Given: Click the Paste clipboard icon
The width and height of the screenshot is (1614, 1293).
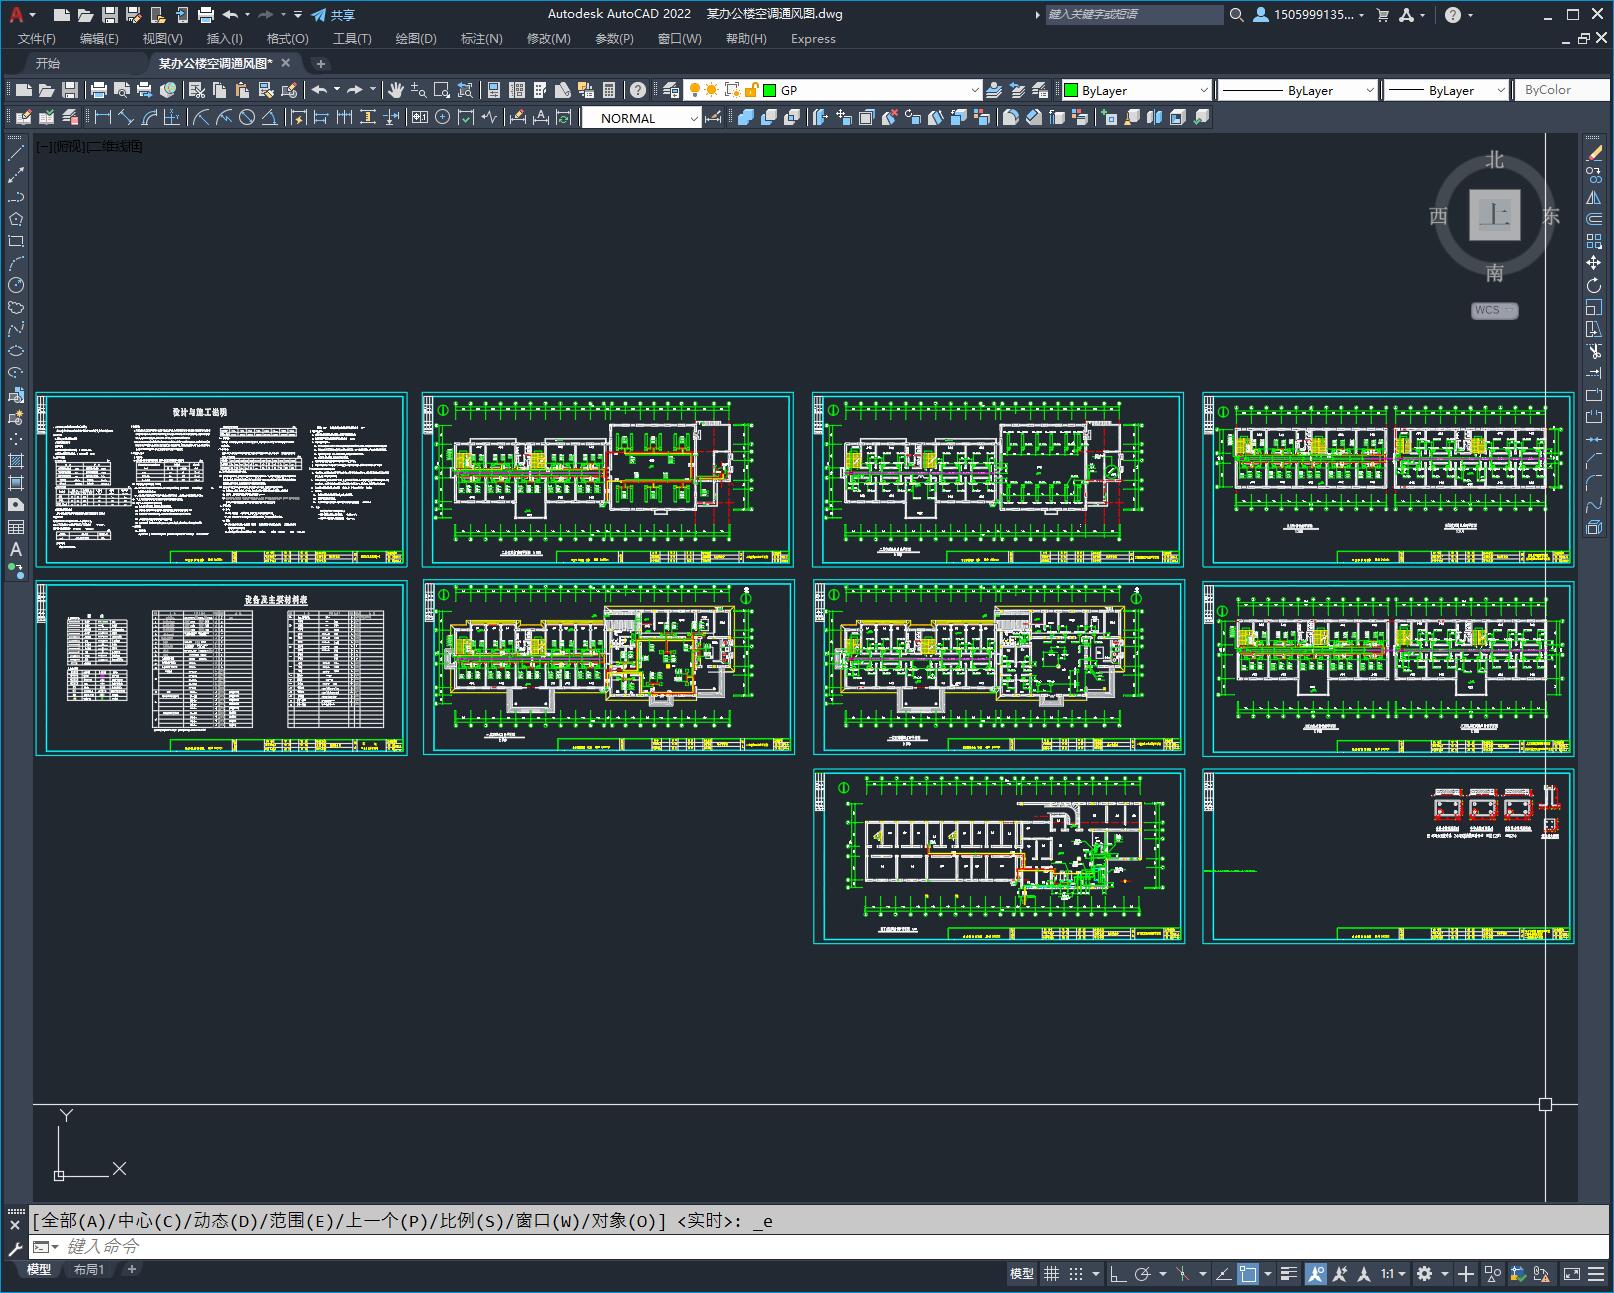Looking at the screenshot, I should [x=242, y=90].
